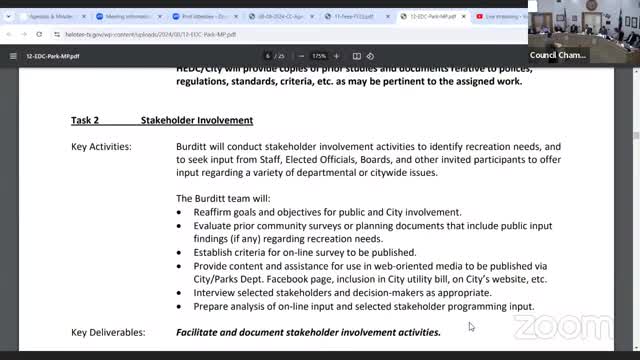Click the 'Task 2' heading text
The height and width of the screenshot is (360, 640).
coord(85,120)
